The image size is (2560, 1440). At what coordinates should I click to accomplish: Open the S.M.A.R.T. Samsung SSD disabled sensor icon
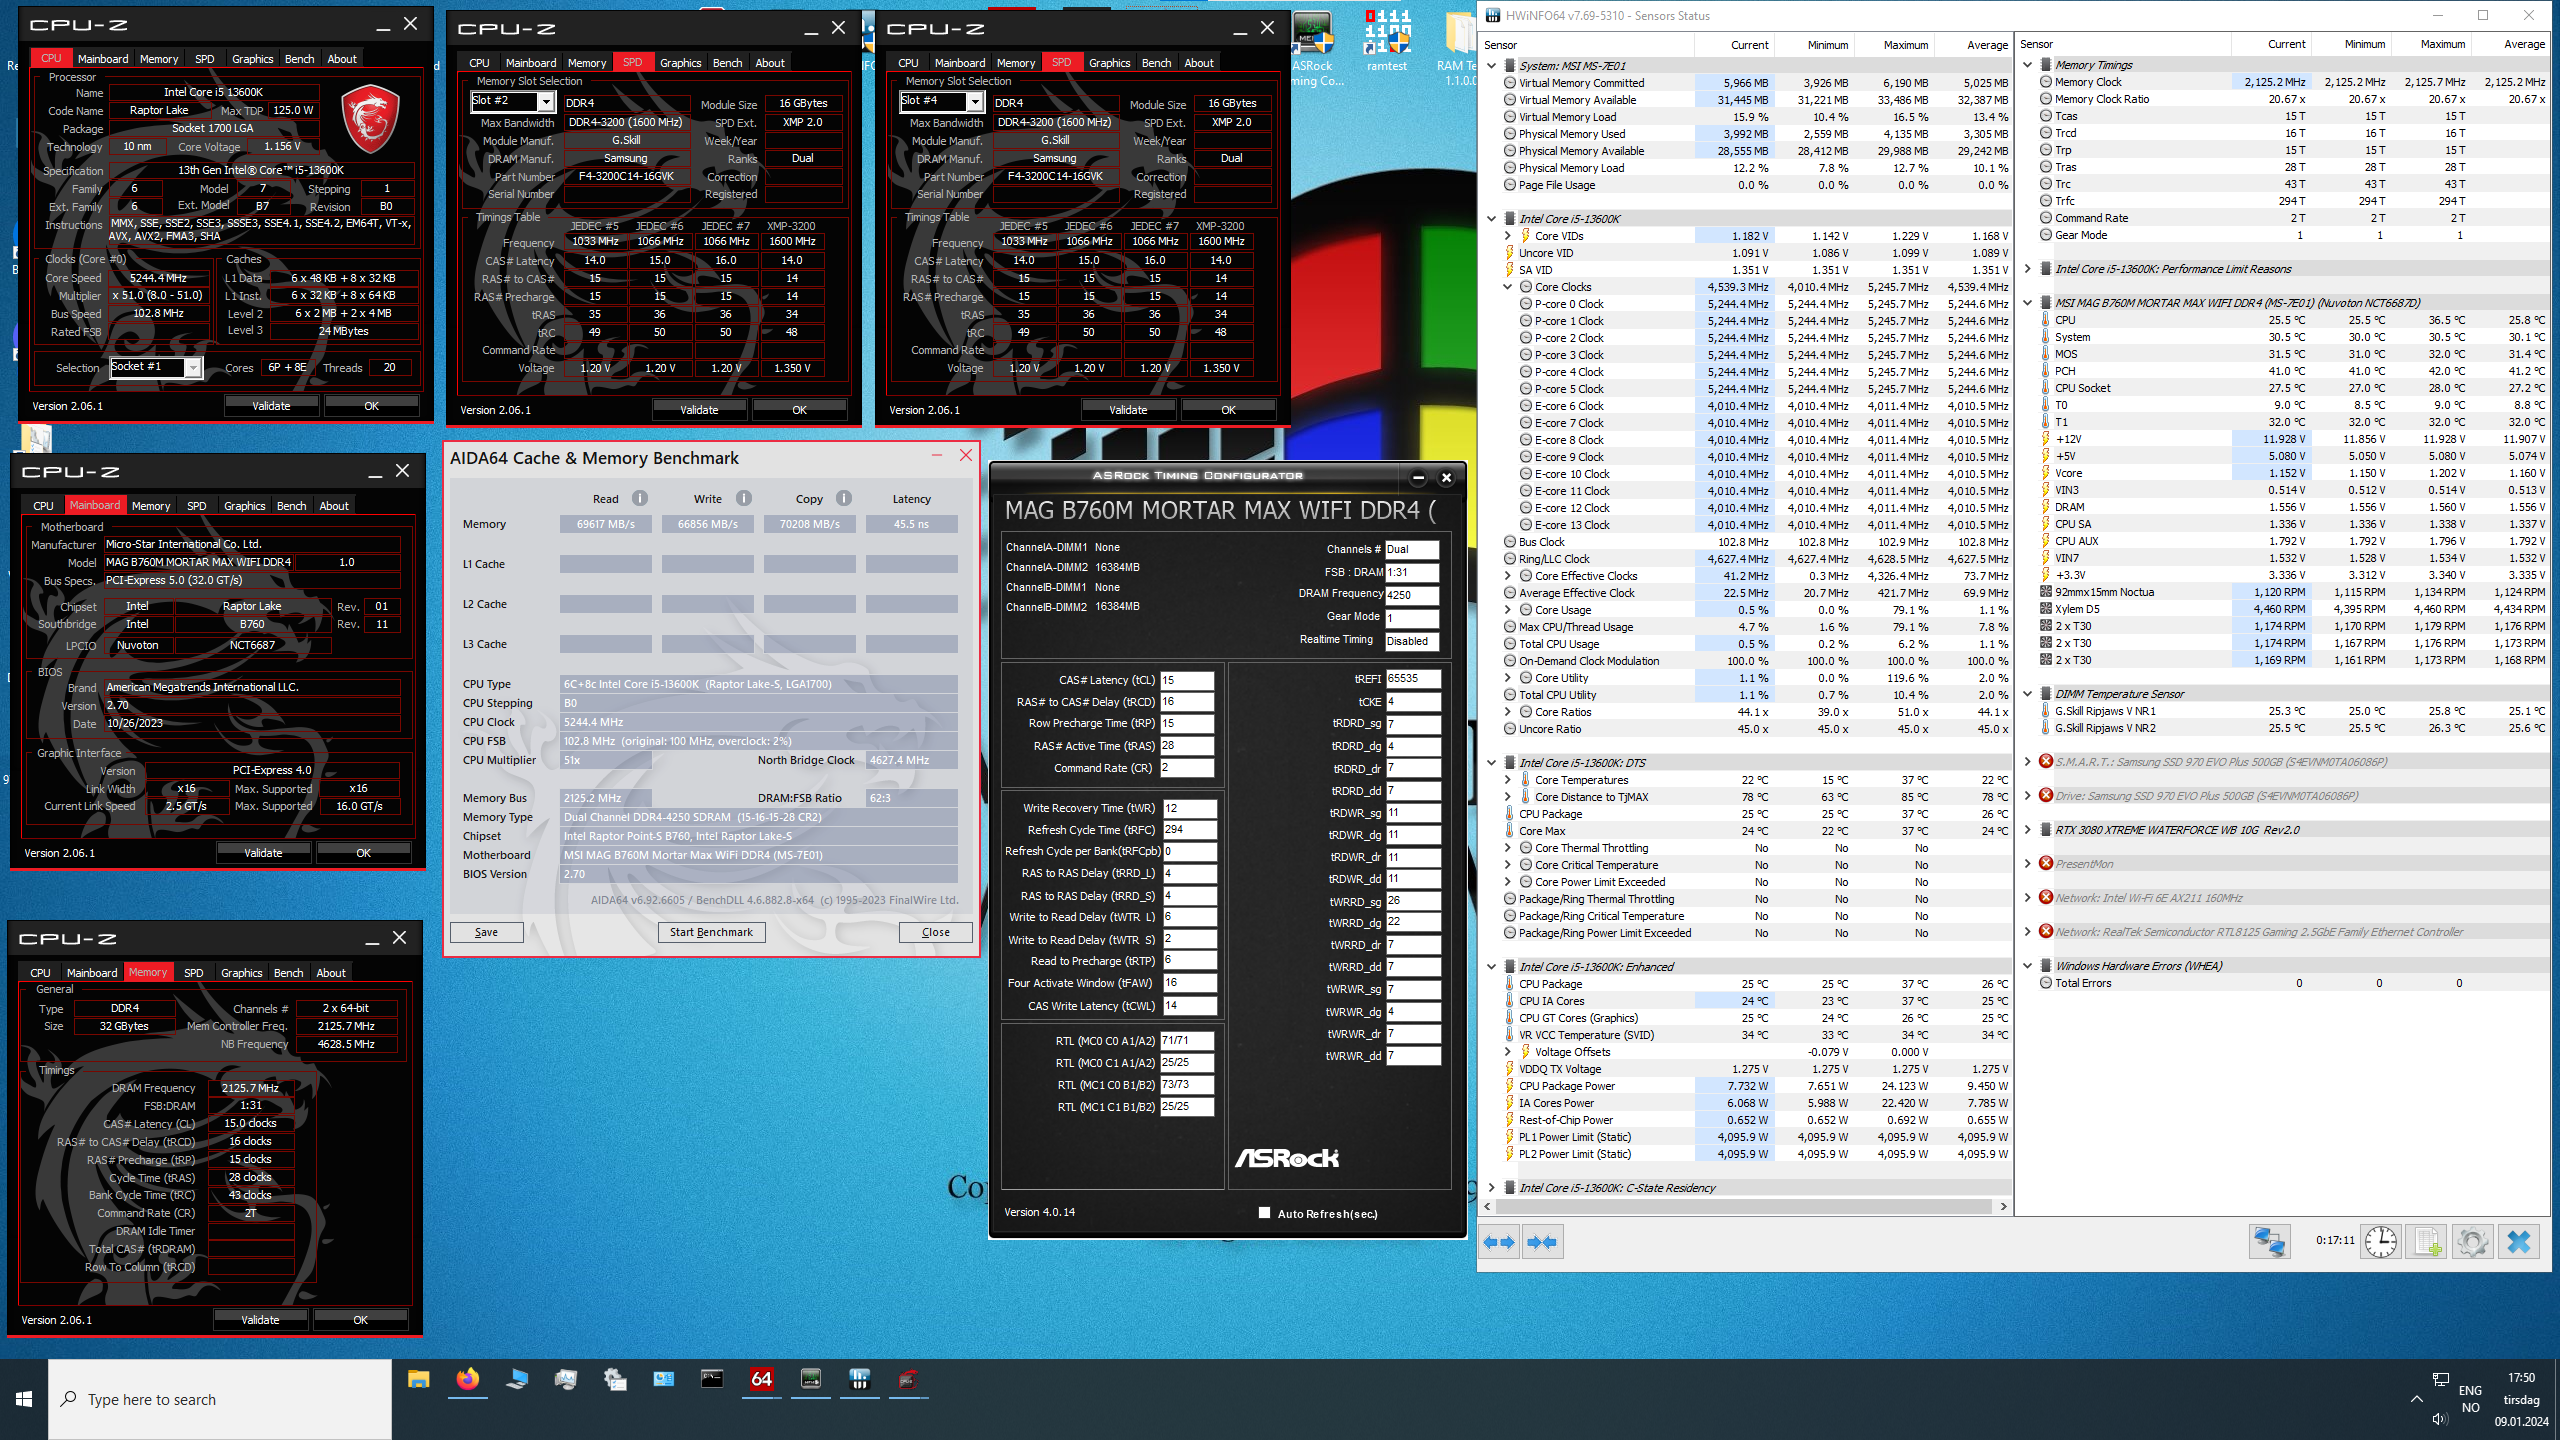click(2046, 762)
